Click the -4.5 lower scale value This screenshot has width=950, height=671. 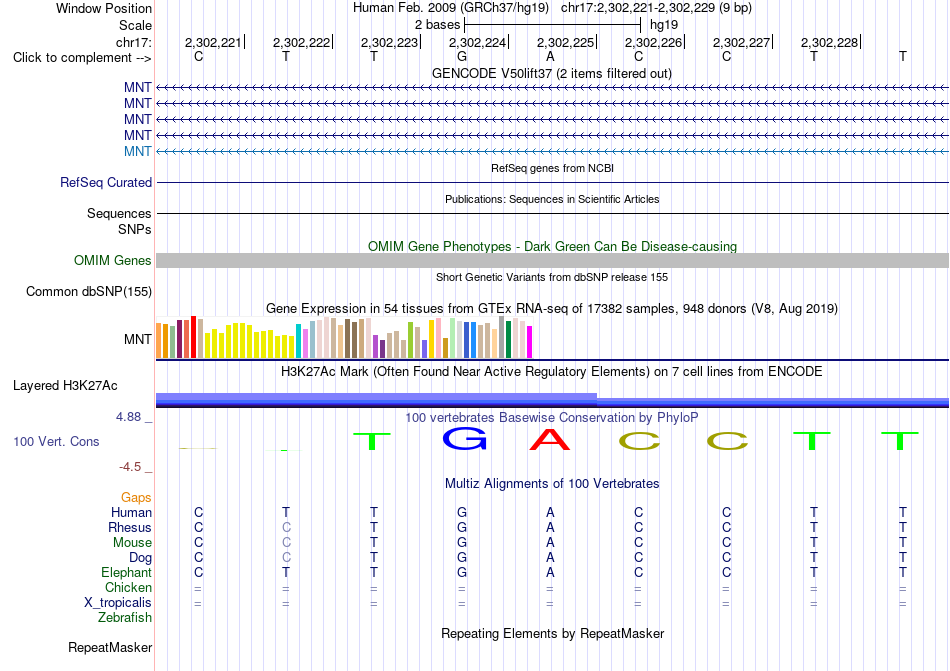click(130, 467)
